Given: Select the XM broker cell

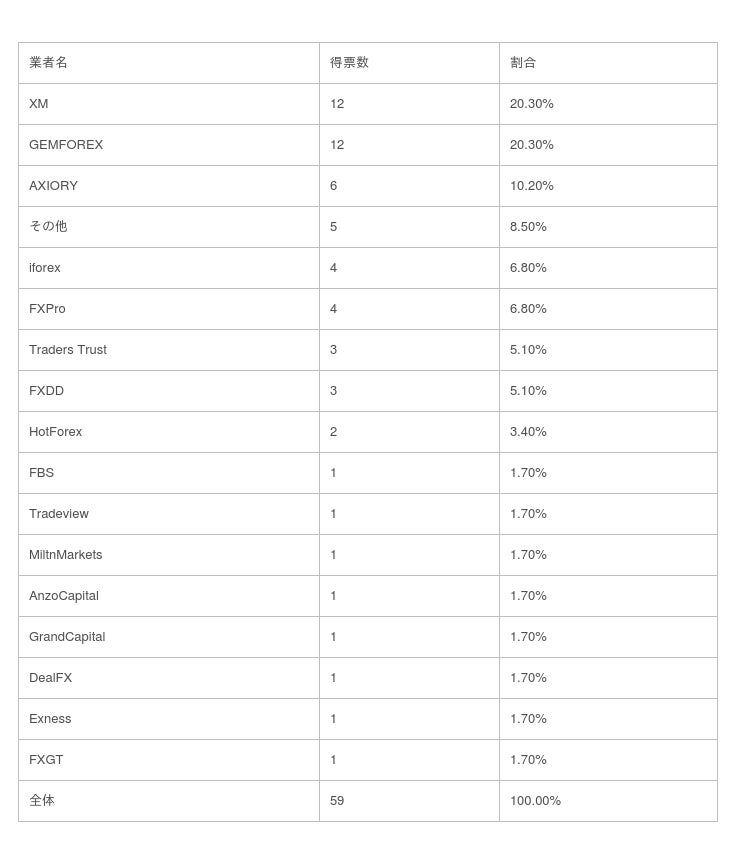Looking at the screenshot, I should pyautogui.click(x=39, y=103).
